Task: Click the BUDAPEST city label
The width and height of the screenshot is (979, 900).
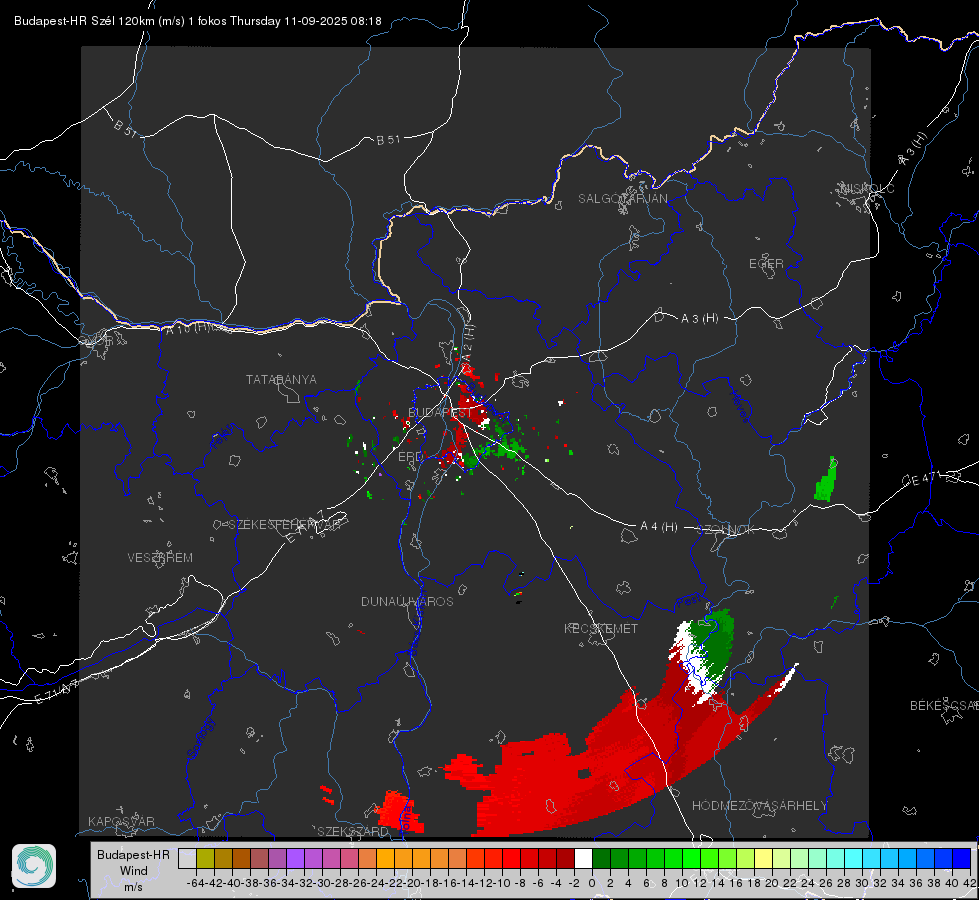Action: (440, 412)
